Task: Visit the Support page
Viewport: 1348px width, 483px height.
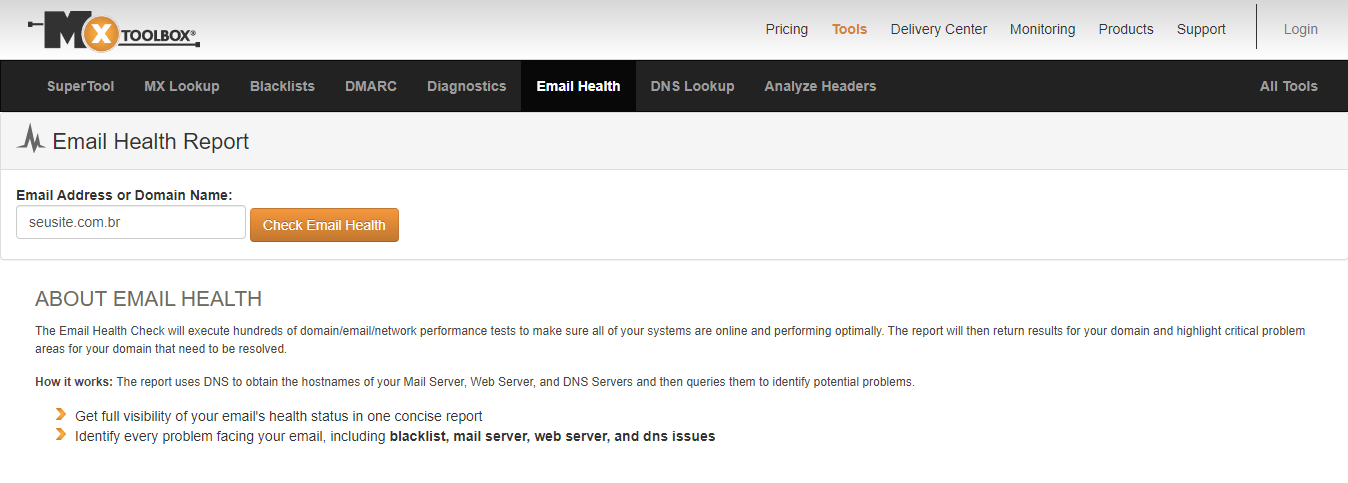Action: click(1200, 29)
